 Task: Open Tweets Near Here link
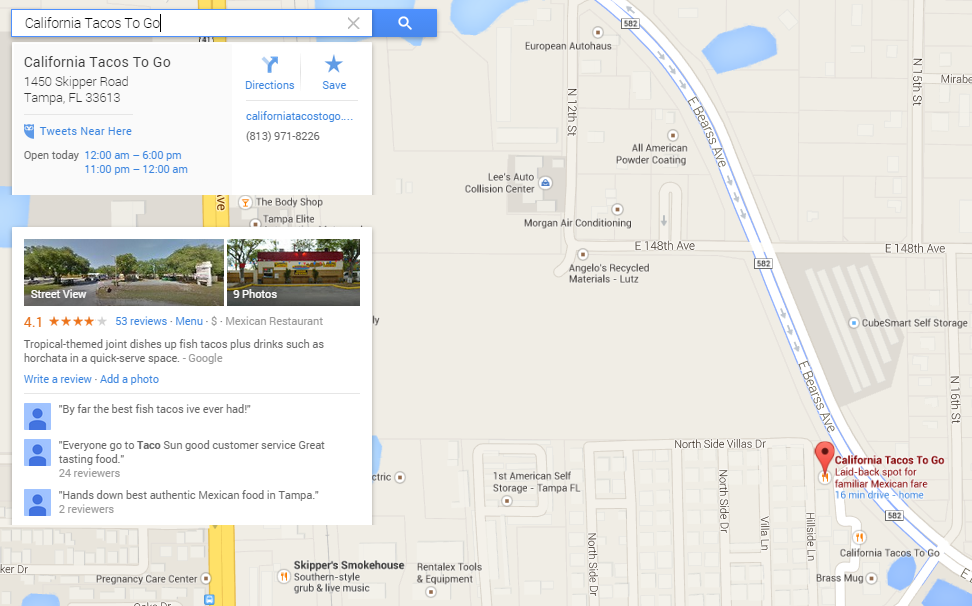[x=86, y=131]
